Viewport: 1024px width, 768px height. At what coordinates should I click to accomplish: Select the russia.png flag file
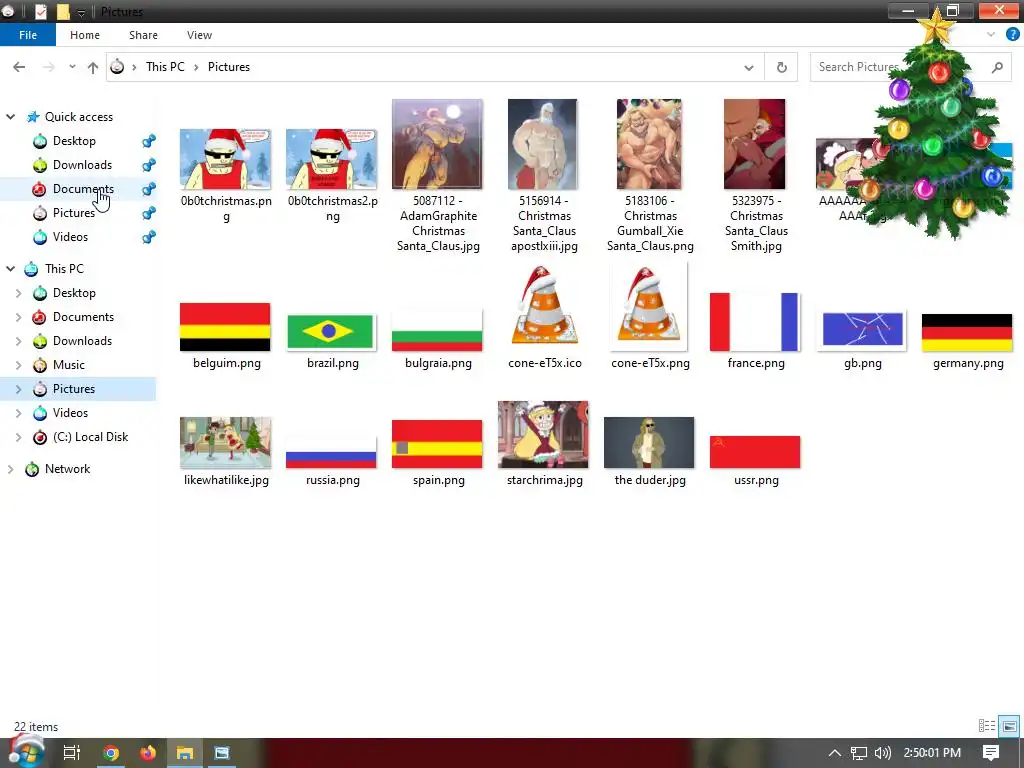[x=332, y=451]
